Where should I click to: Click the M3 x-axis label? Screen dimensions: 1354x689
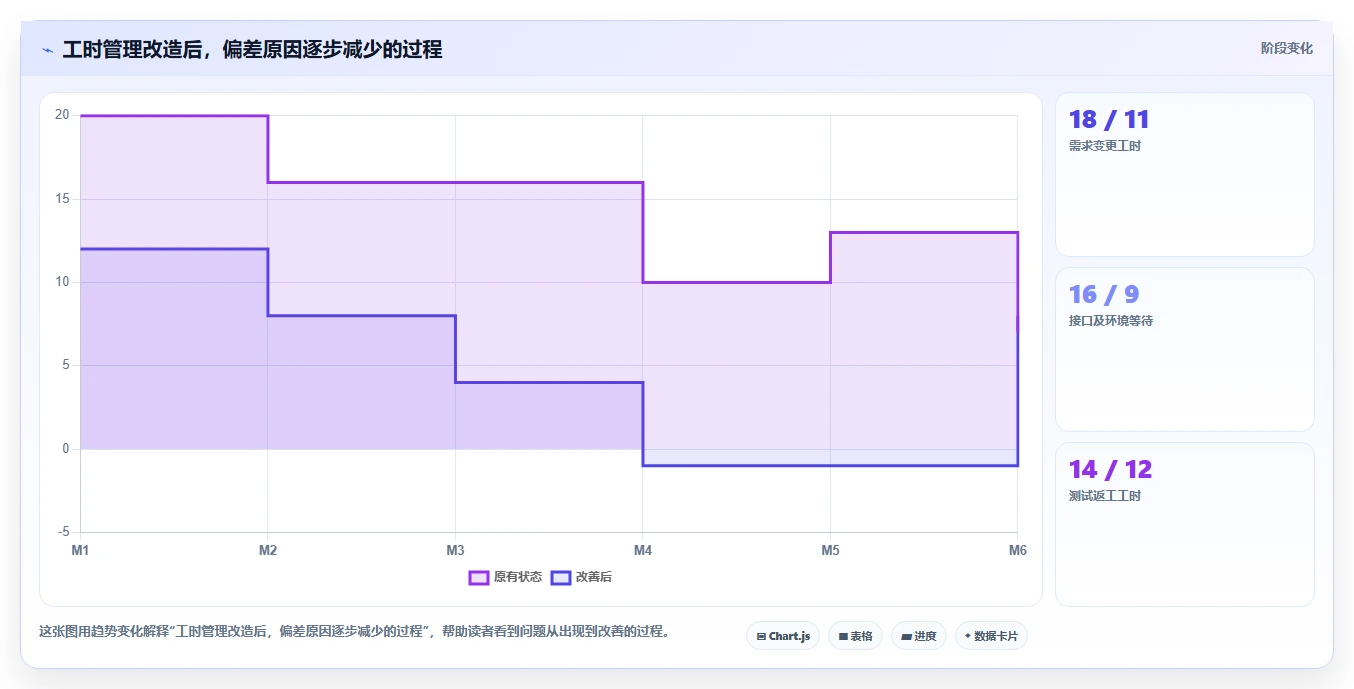[455, 550]
